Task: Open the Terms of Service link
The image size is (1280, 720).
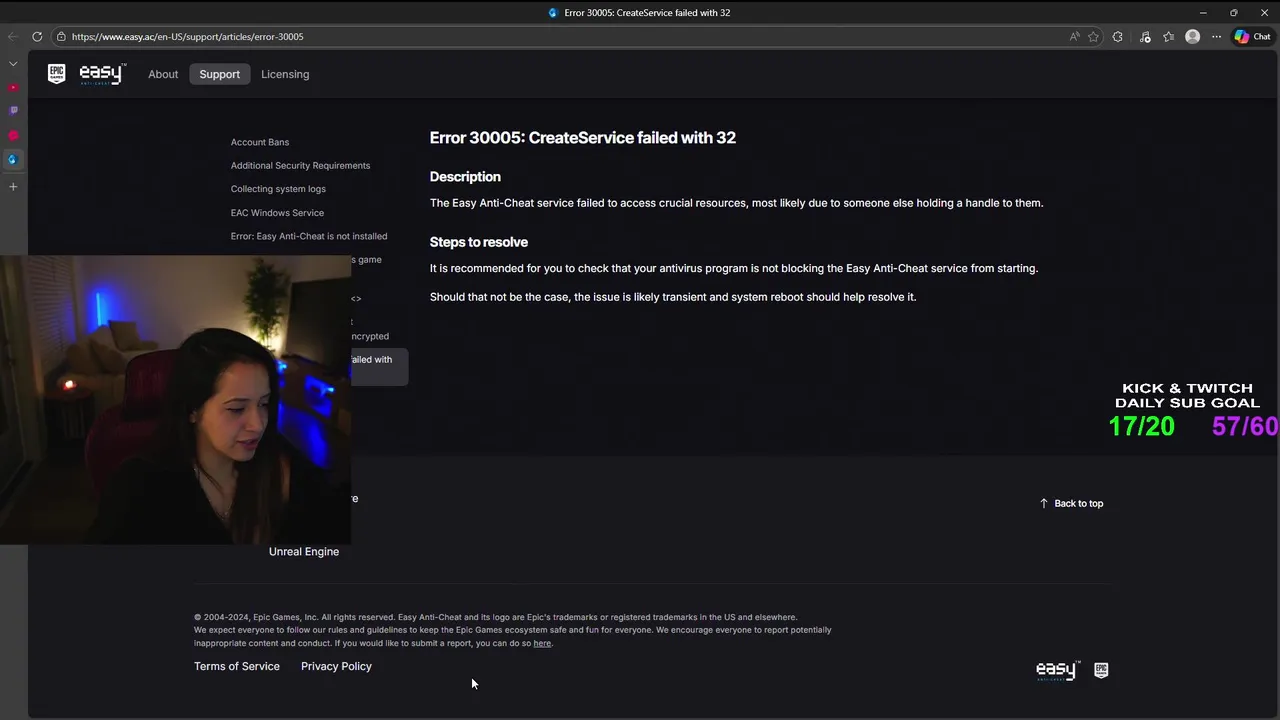Action: point(237,667)
